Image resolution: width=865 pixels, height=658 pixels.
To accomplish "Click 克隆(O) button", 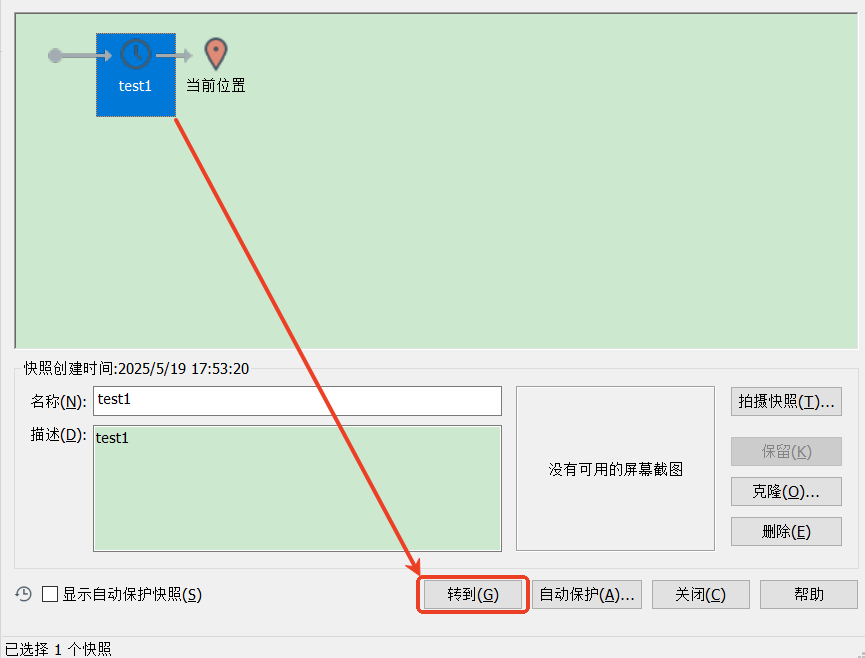I will (786, 491).
